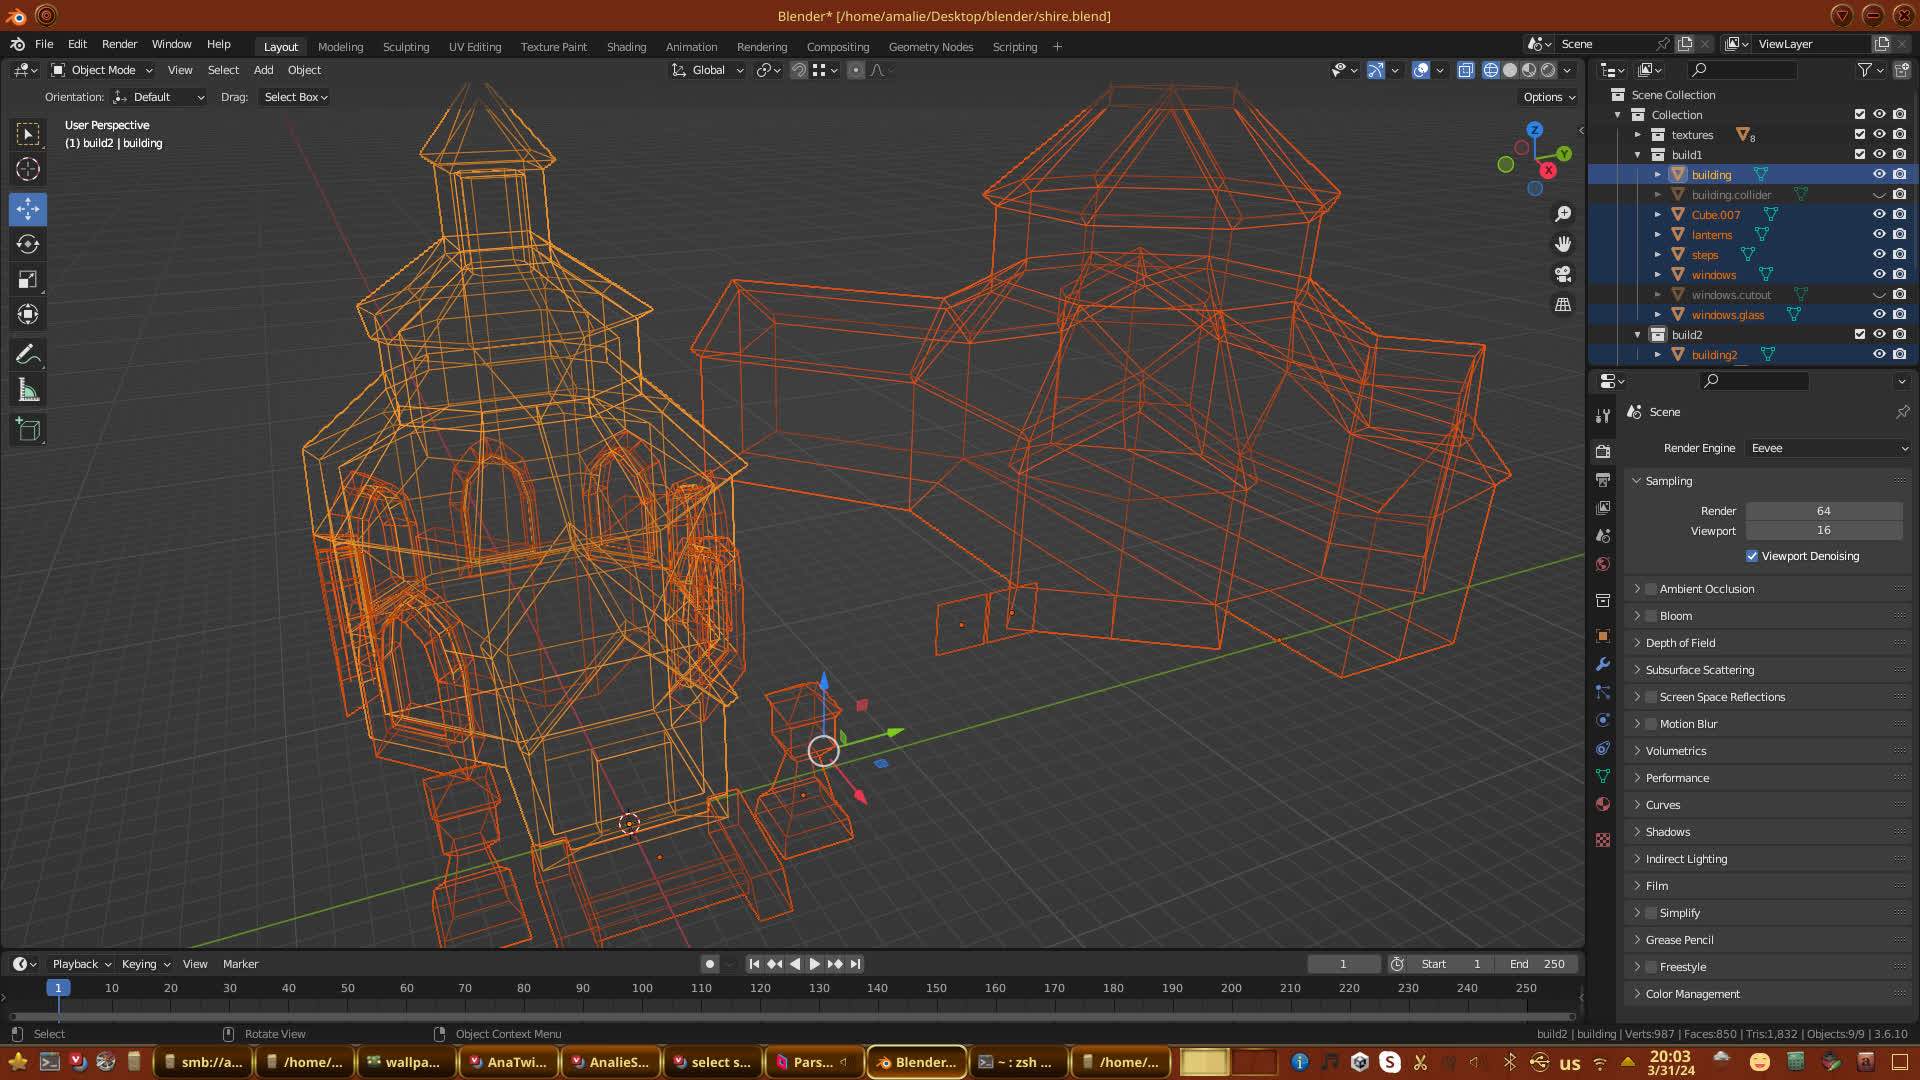Select the Measure tool

click(x=28, y=391)
